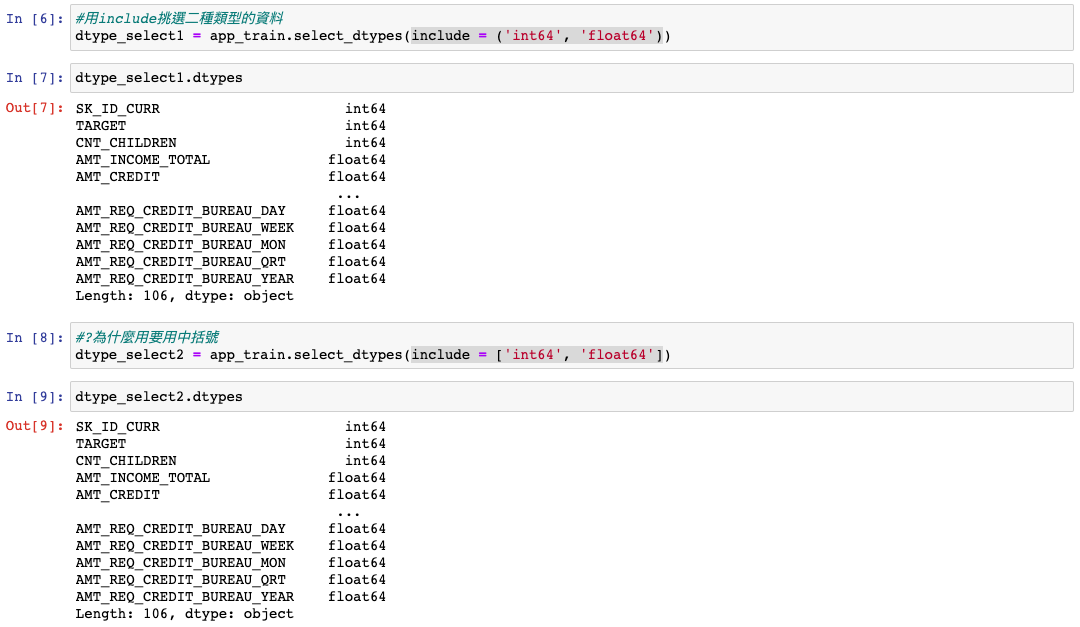Click the 'int64' value beside TARGET in Out[9]

coord(366,444)
